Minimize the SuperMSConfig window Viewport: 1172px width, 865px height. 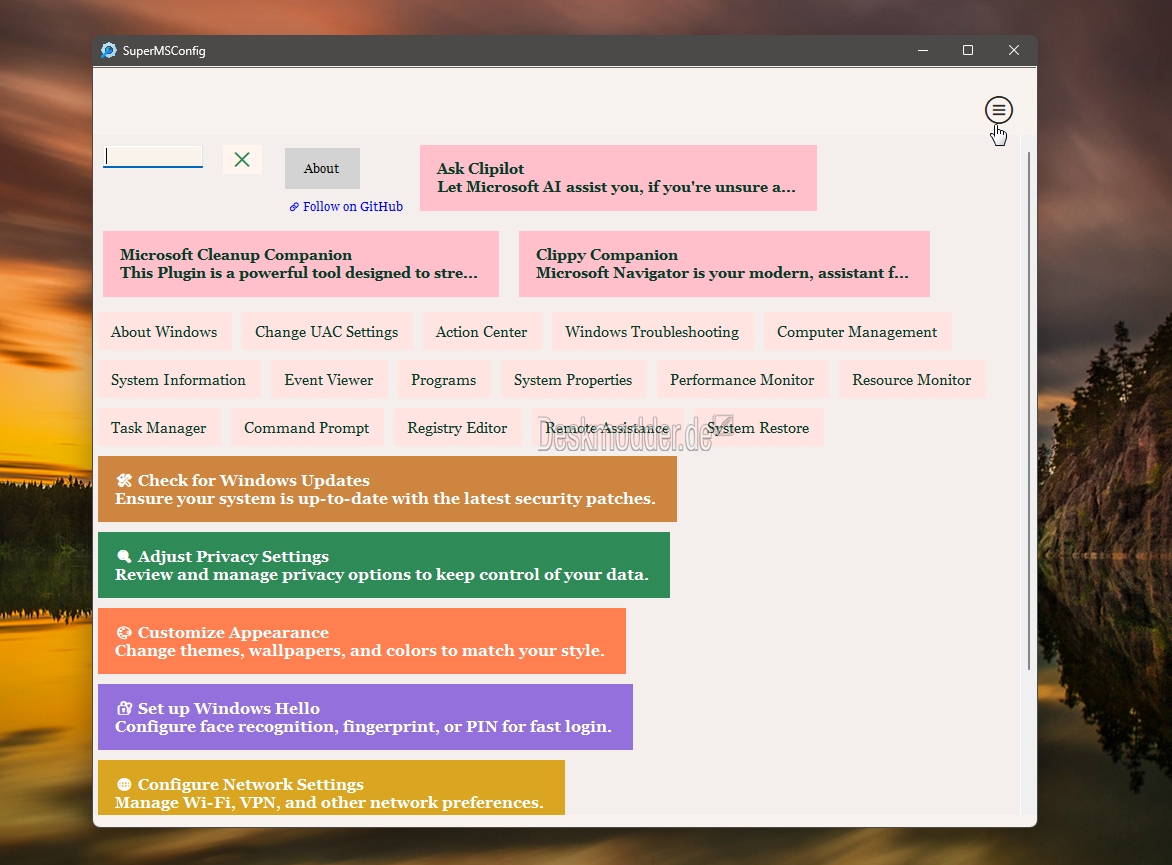pos(923,50)
